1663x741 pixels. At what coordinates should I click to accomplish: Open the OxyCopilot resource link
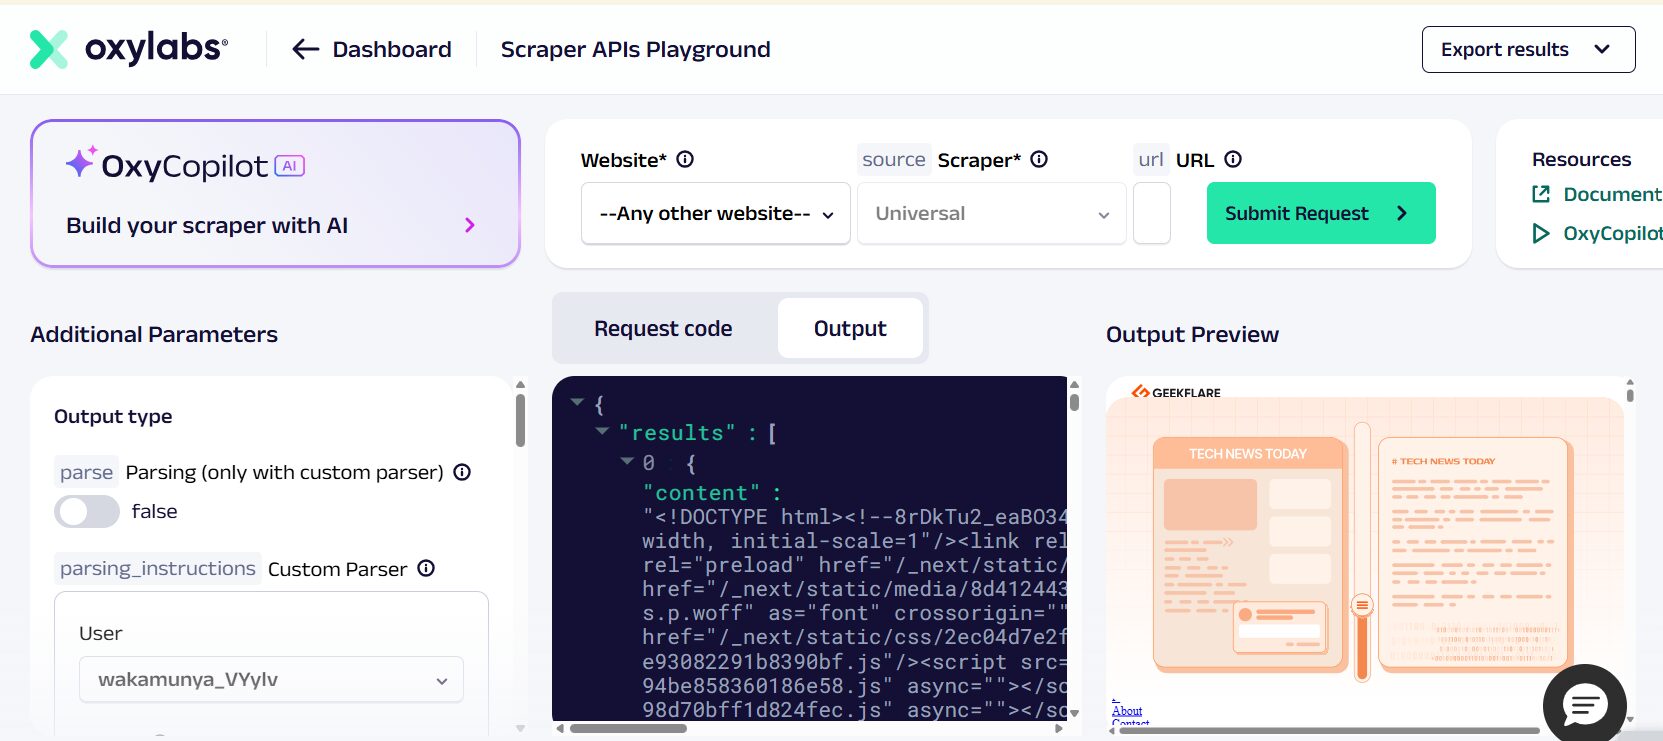(x=1612, y=233)
